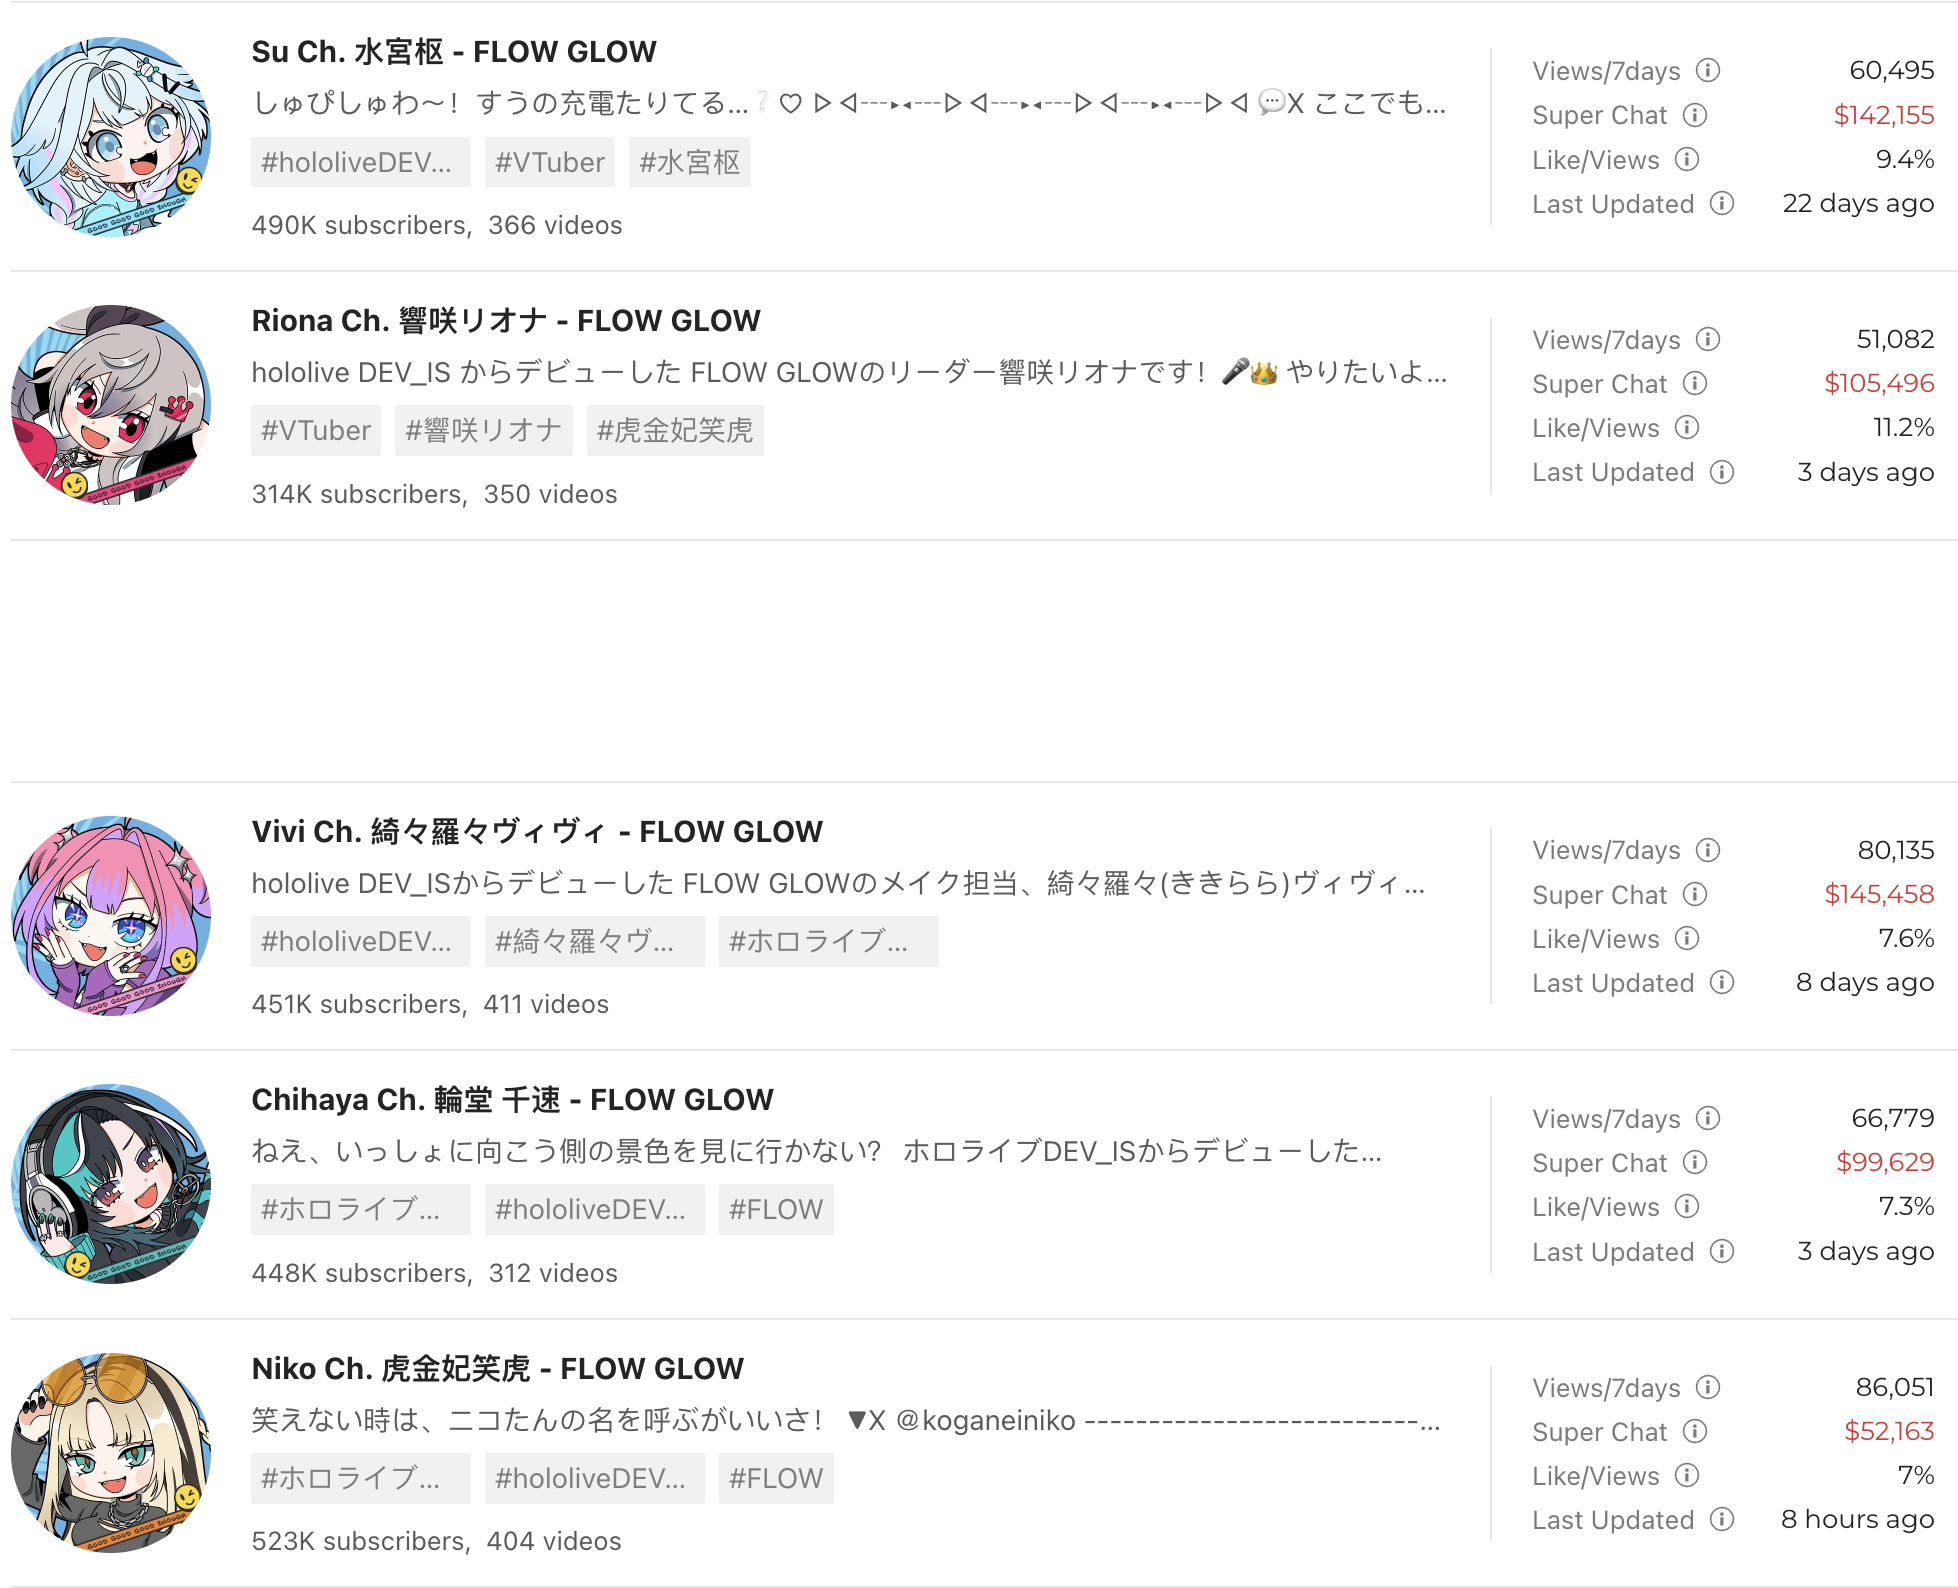Screen dimensions: 1958x1588
Task: Open Chihaya Ch. 輪堂 千速 channel title
Action: (x=512, y=1100)
